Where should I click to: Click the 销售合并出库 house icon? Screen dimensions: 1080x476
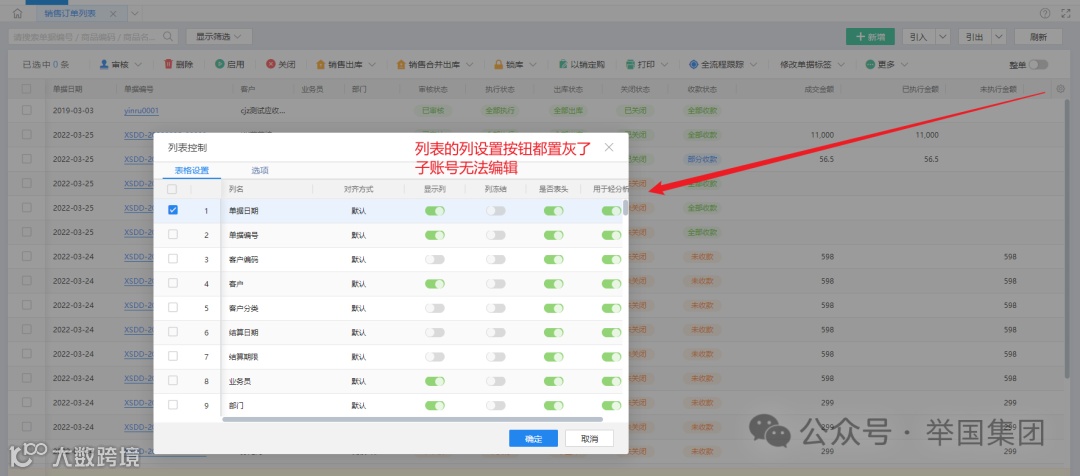coord(402,64)
